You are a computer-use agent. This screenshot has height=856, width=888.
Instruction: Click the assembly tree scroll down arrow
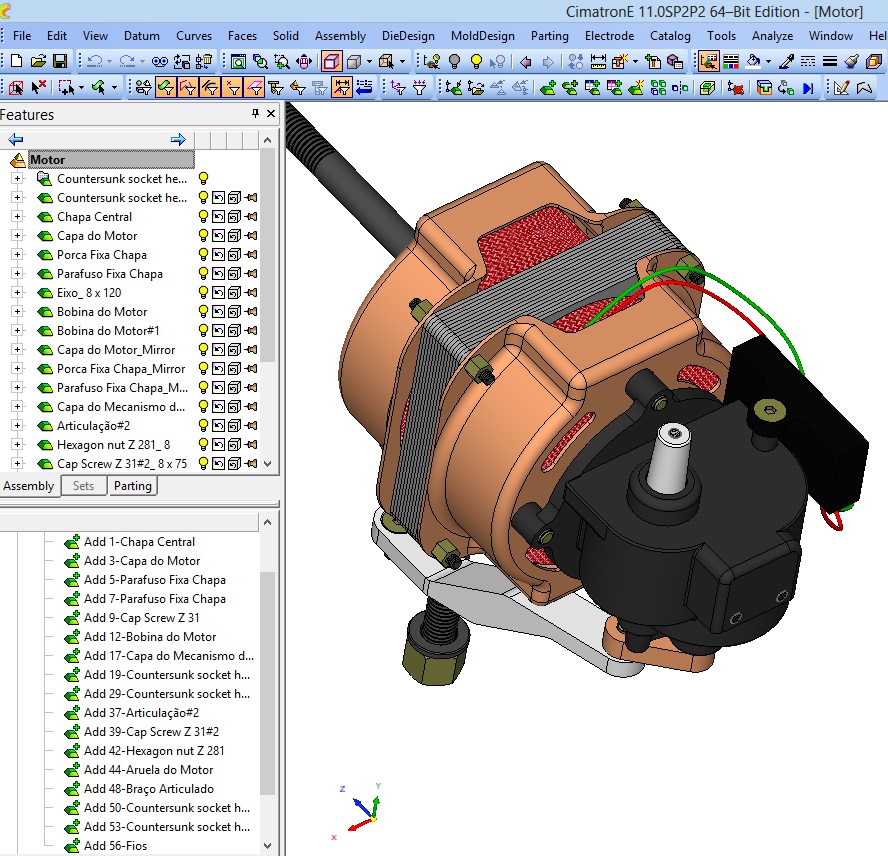pyautogui.click(x=268, y=463)
